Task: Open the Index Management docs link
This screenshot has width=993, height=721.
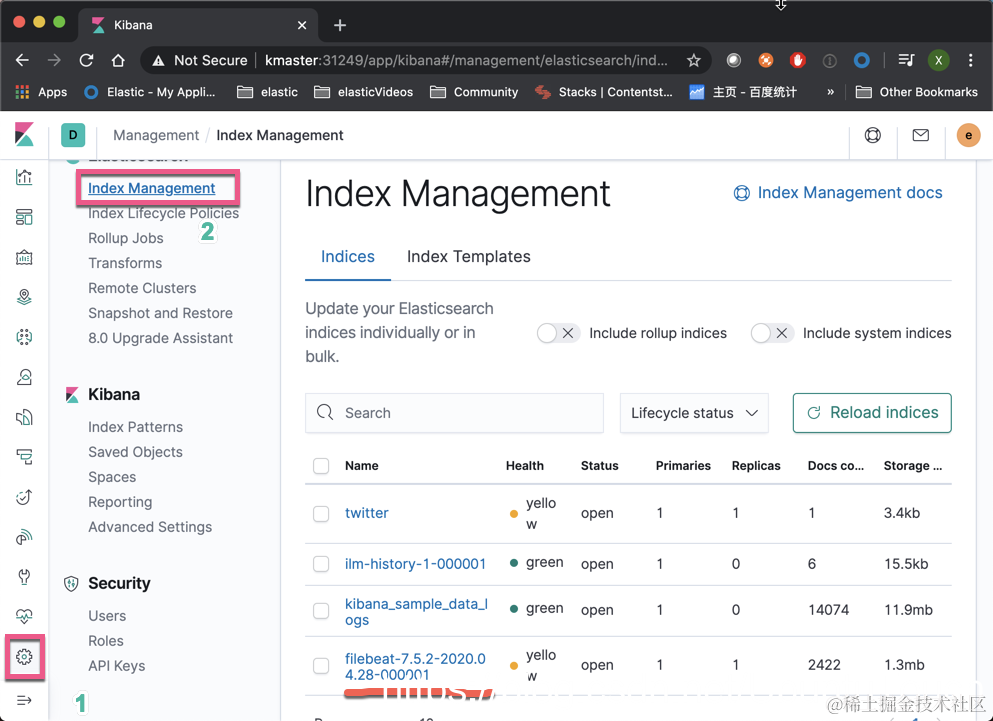Action: (x=838, y=193)
